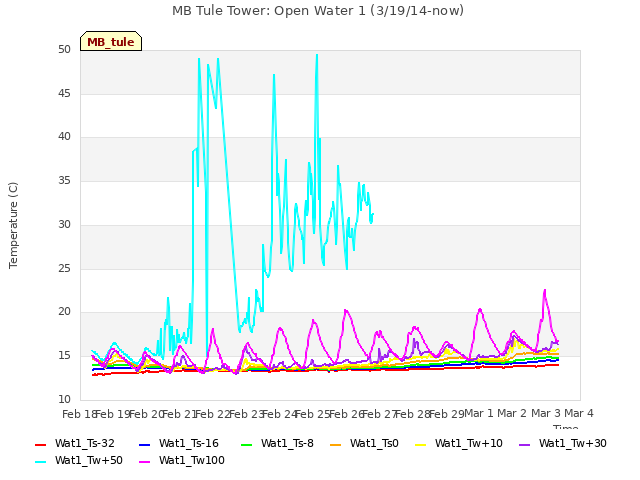
Task: Click the end of the cyan line near Feb 27
Action: click(373, 214)
